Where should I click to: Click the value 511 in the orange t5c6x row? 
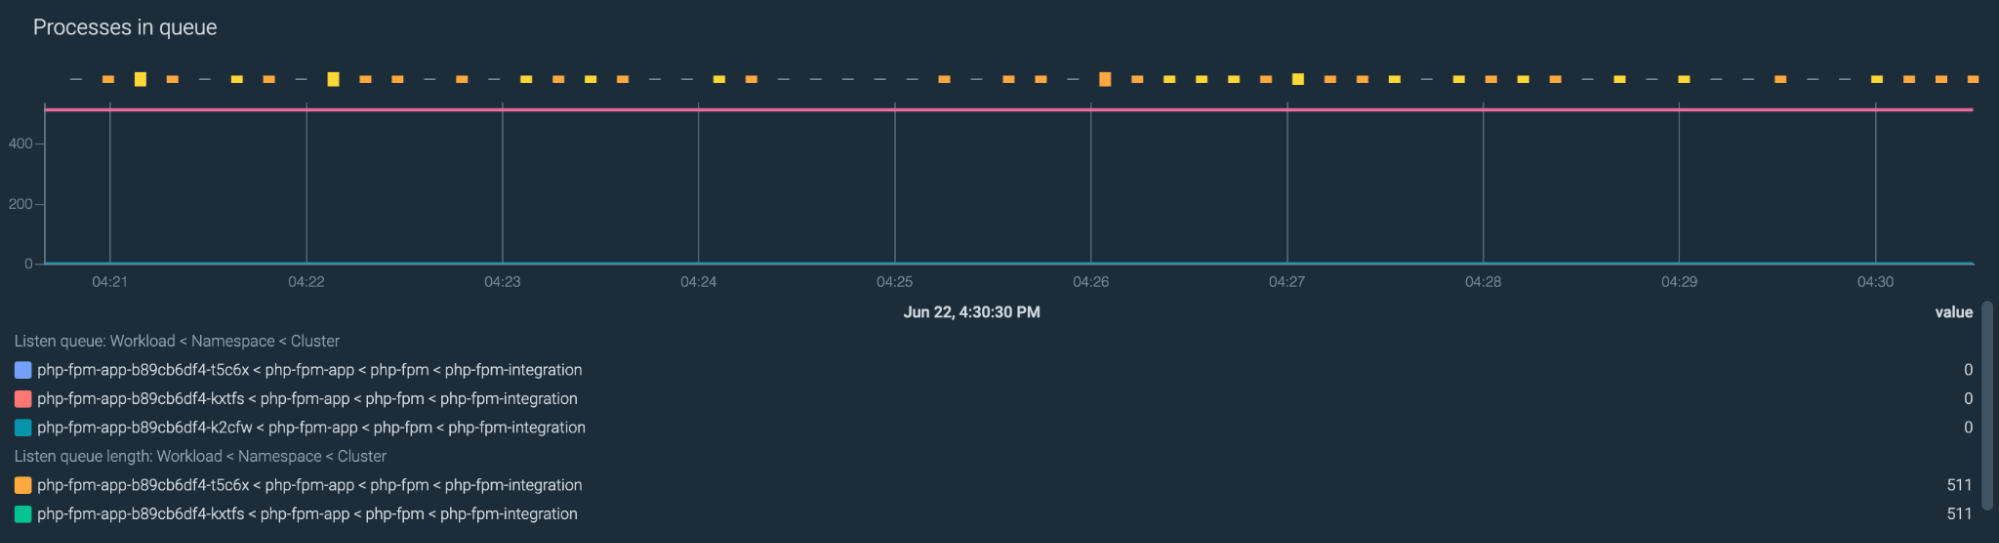1960,485
